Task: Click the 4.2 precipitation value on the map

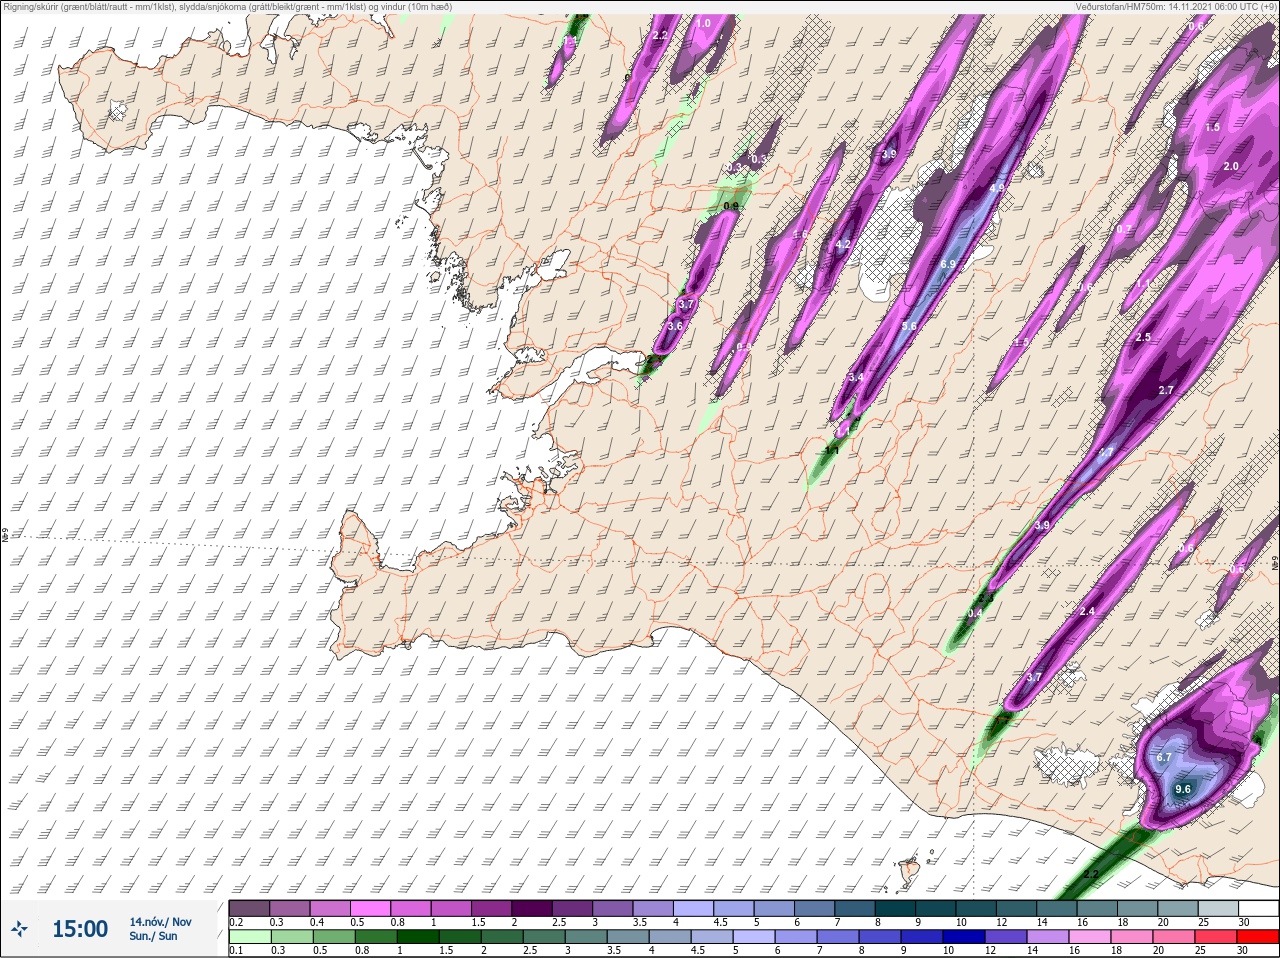Action: (843, 244)
